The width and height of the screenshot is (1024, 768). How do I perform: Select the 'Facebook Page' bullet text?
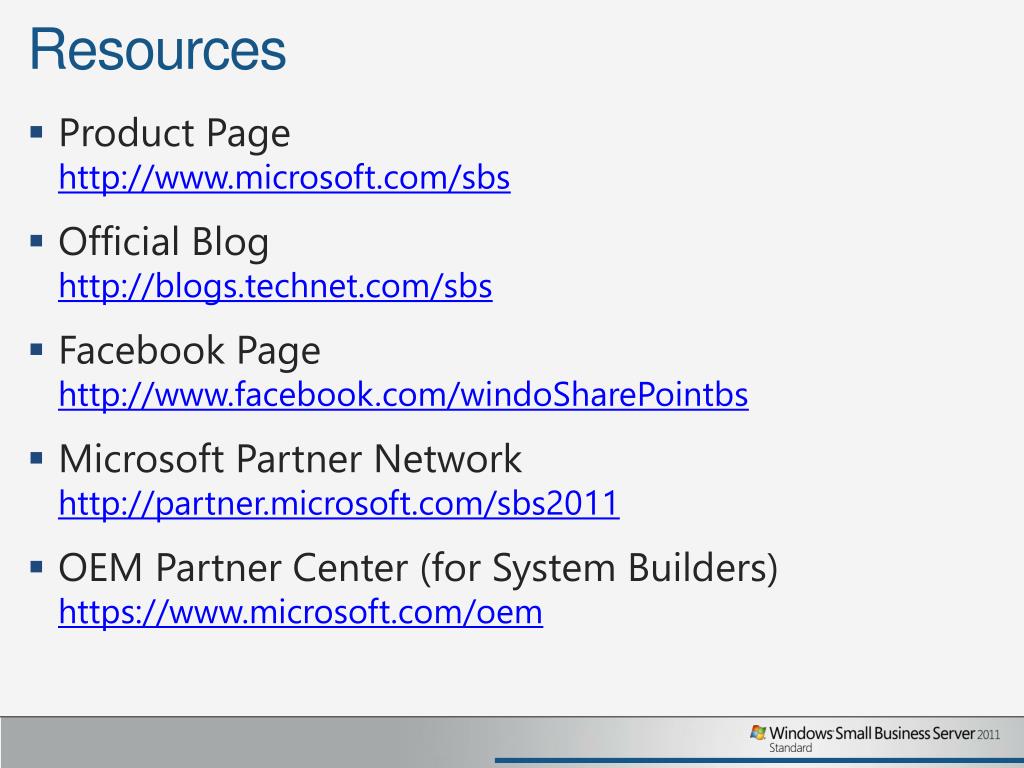coord(189,351)
